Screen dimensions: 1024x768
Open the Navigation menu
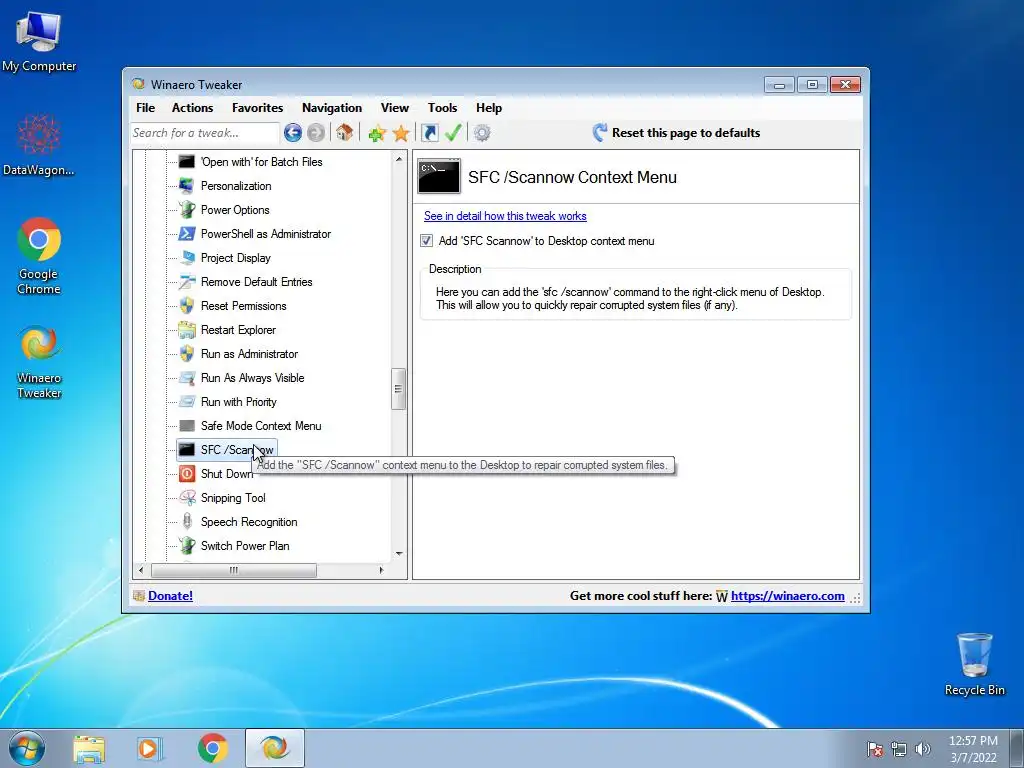332,108
